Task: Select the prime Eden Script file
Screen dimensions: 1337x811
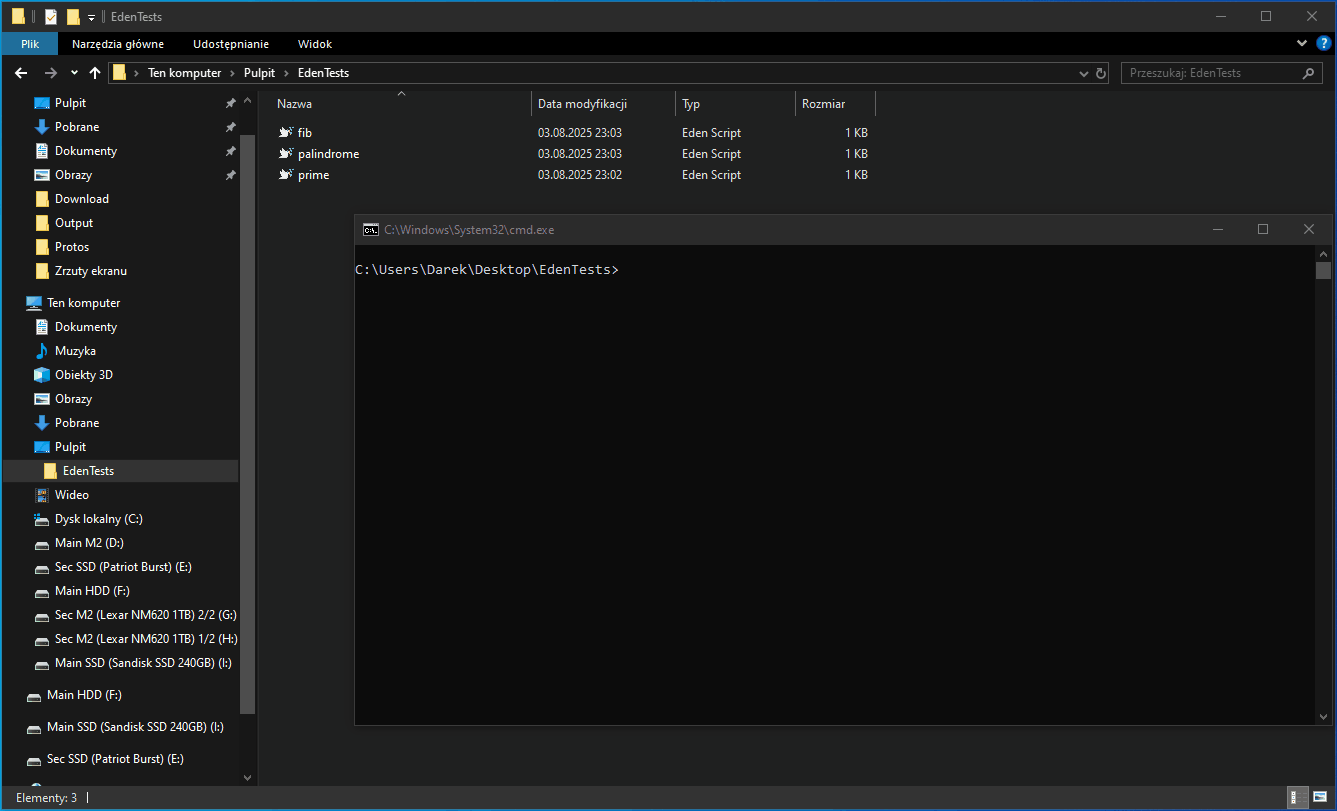Action: (313, 175)
